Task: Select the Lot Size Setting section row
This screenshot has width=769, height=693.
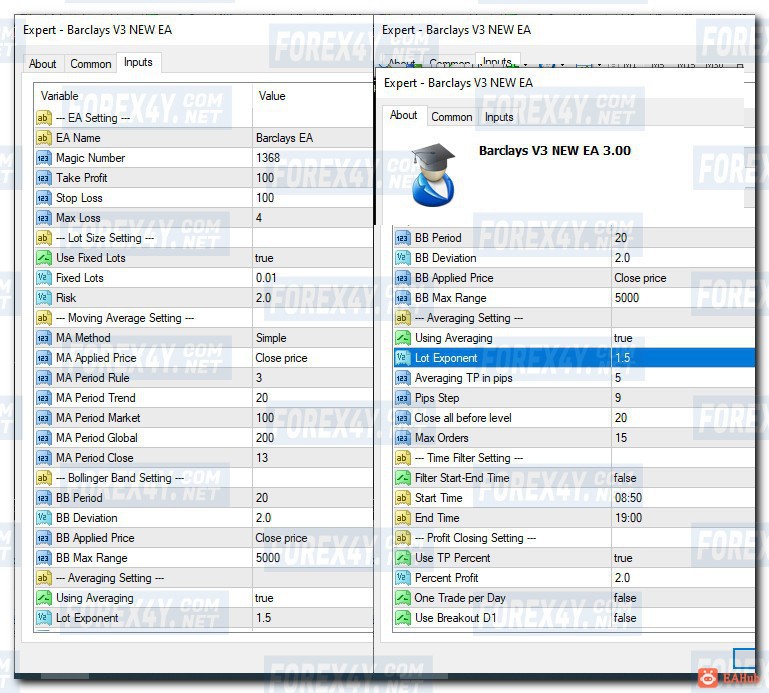Action: point(204,238)
